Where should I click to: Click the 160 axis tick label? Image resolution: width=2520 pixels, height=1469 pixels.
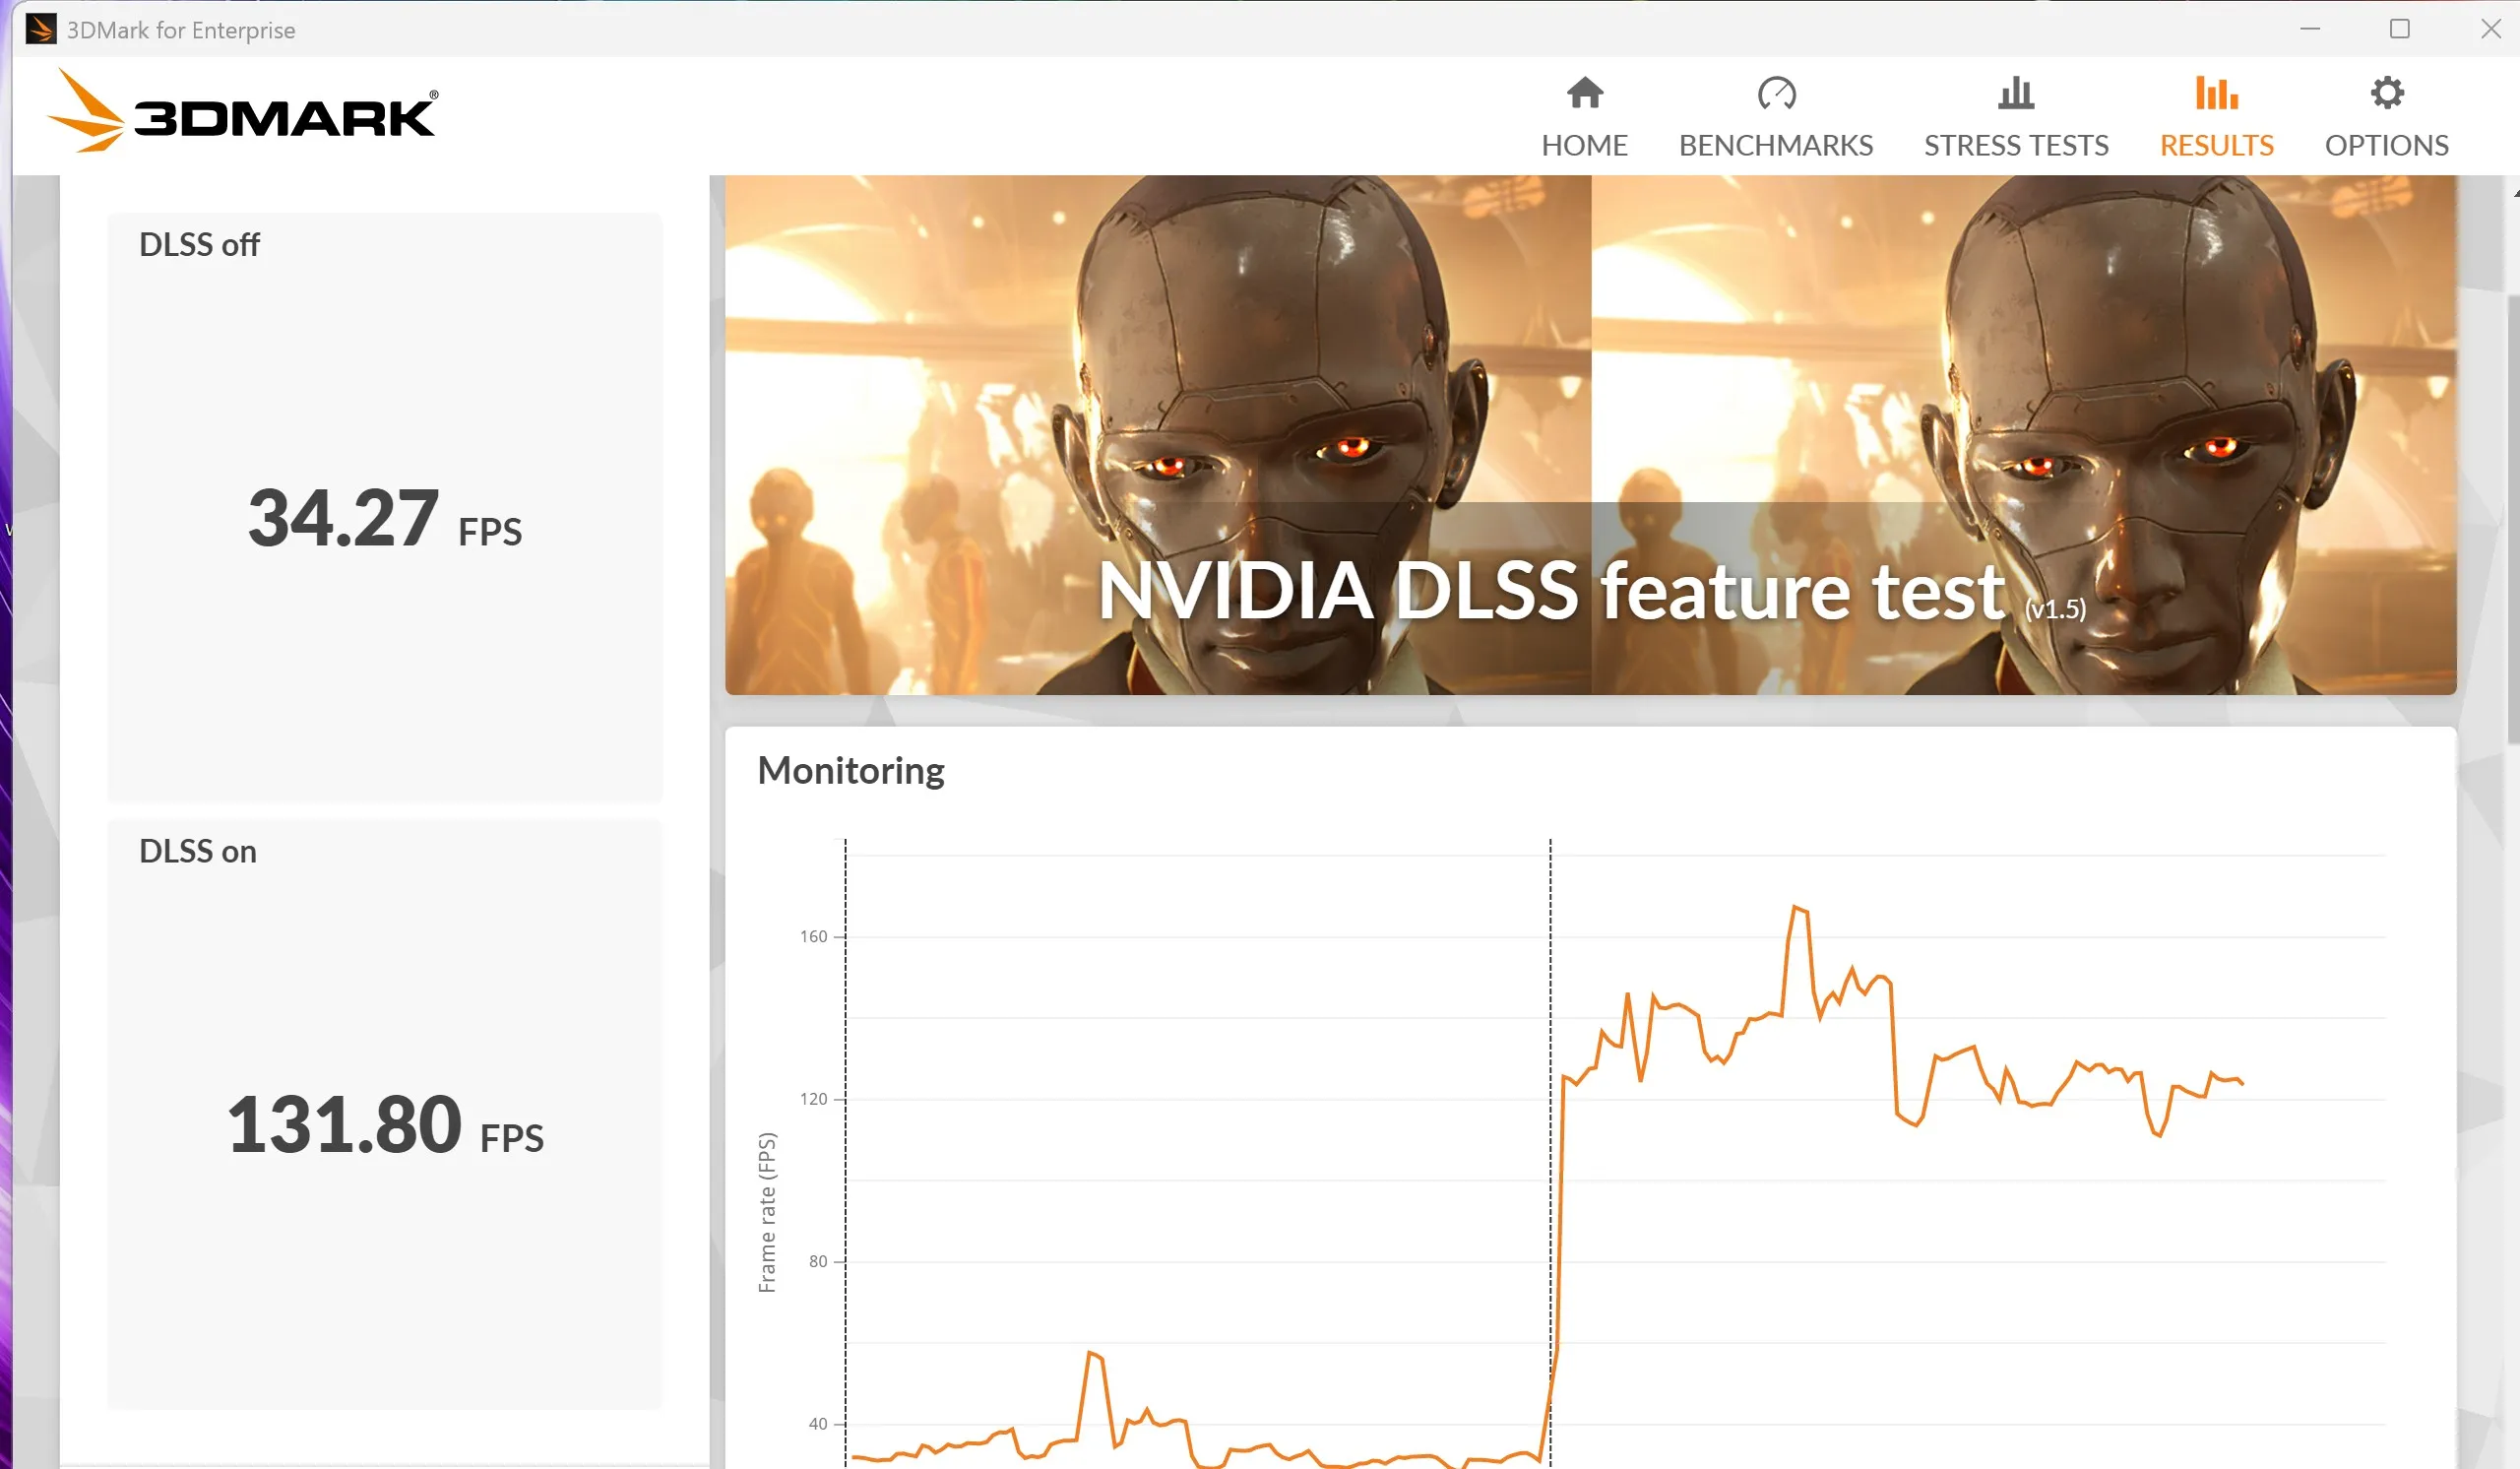813,937
